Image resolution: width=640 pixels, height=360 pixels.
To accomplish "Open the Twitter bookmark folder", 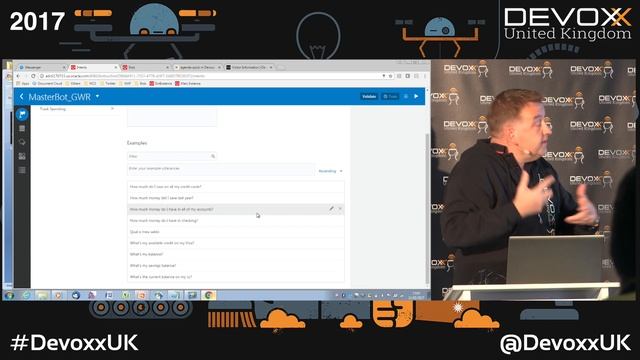I will click(x=108, y=83).
